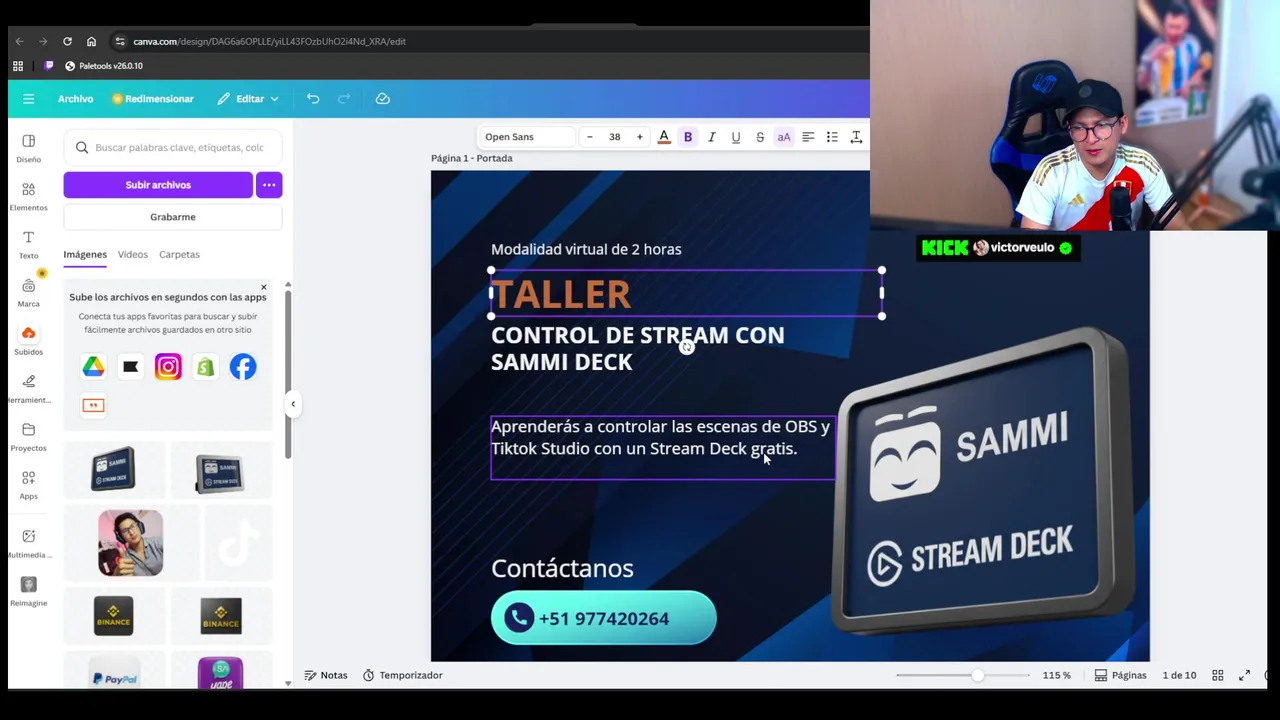The image size is (1280, 720).
Task: Click the Redimensionar button
Action: (x=153, y=99)
